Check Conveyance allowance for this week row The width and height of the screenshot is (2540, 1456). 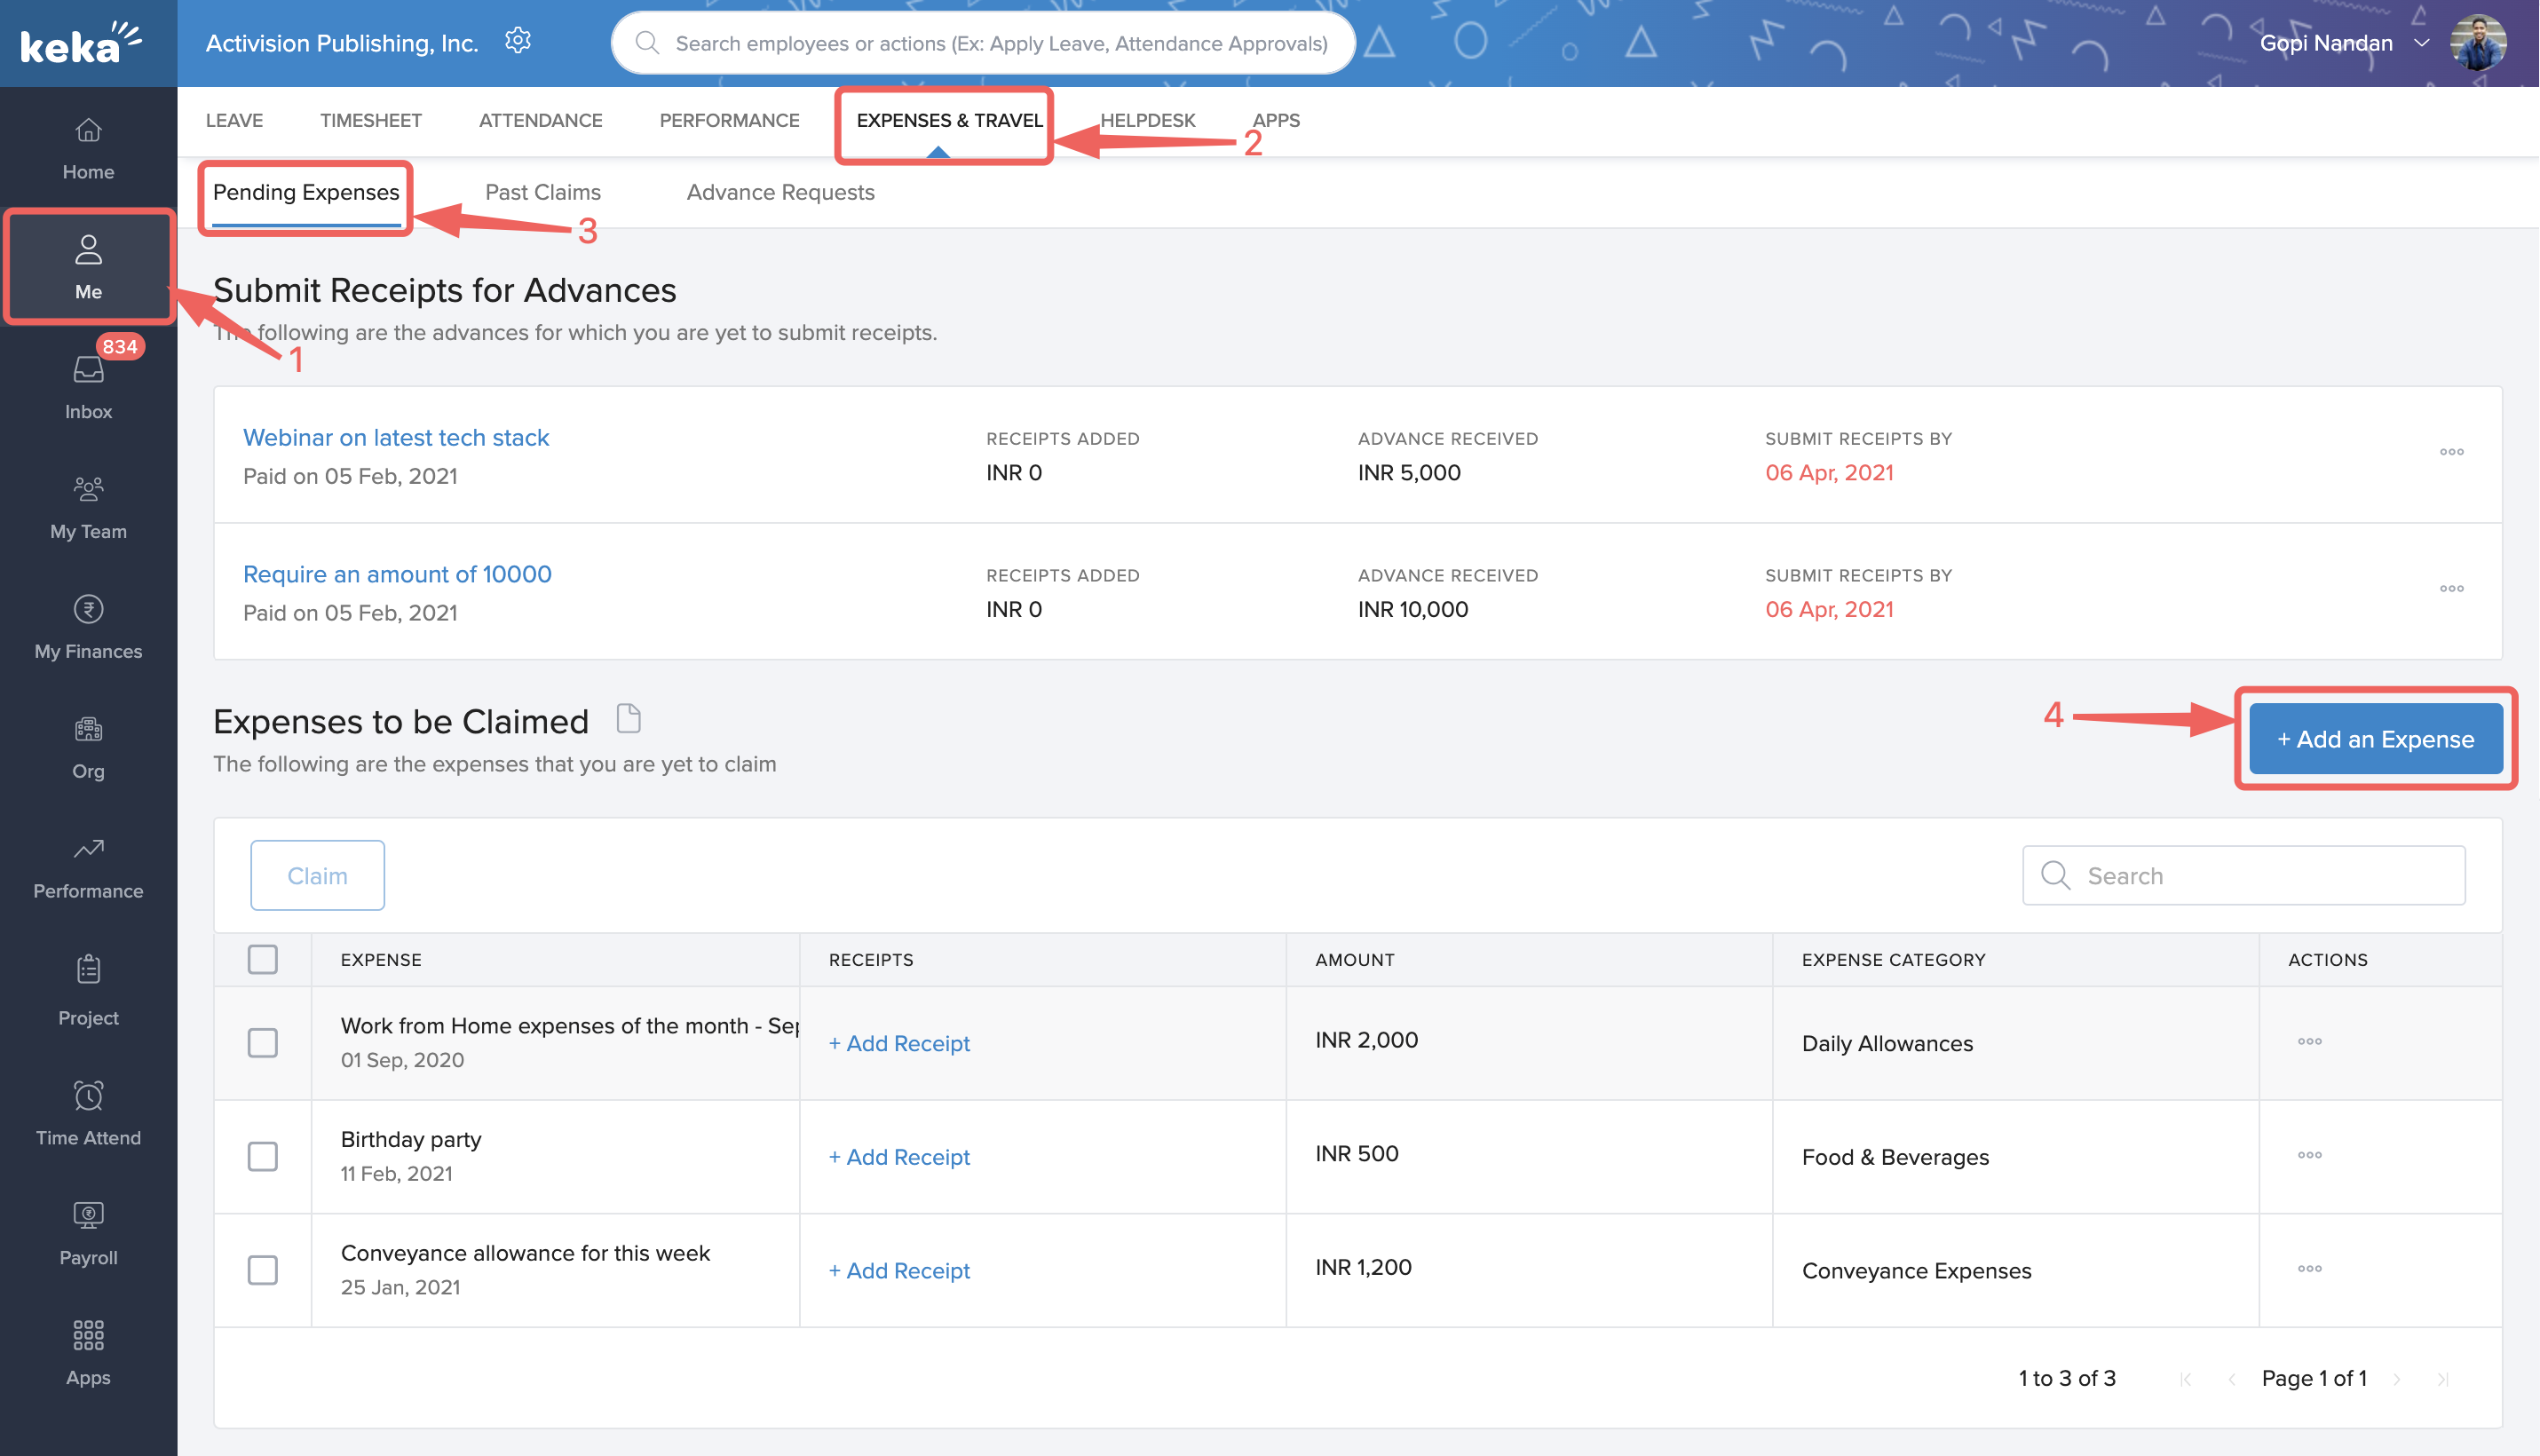pyautogui.click(x=263, y=1270)
